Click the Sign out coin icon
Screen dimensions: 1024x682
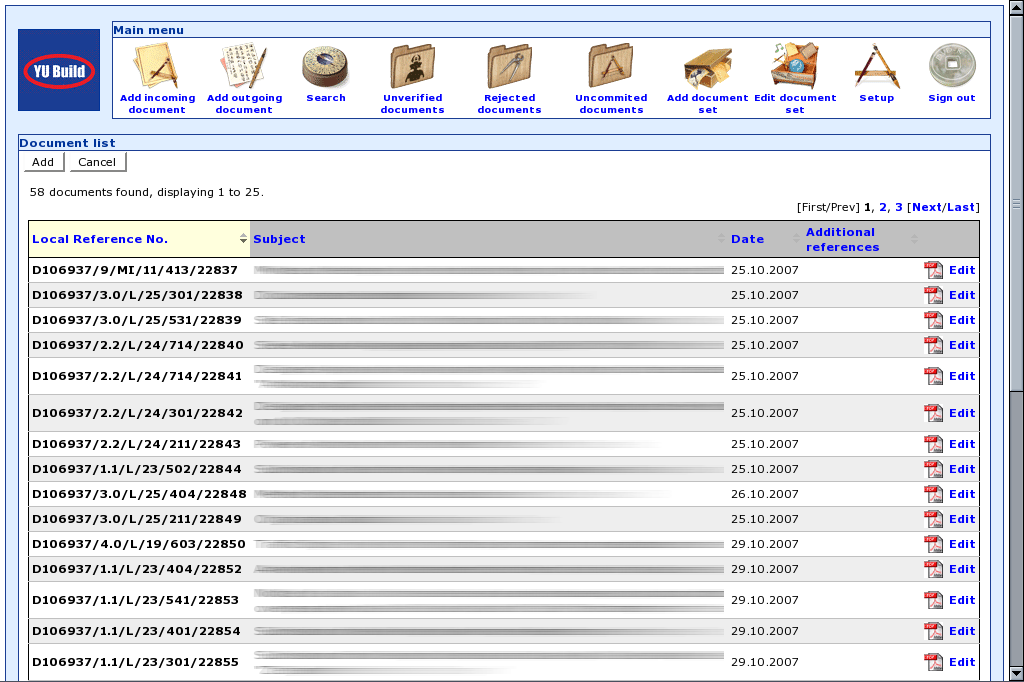pyautogui.click(x=951, y=67)
